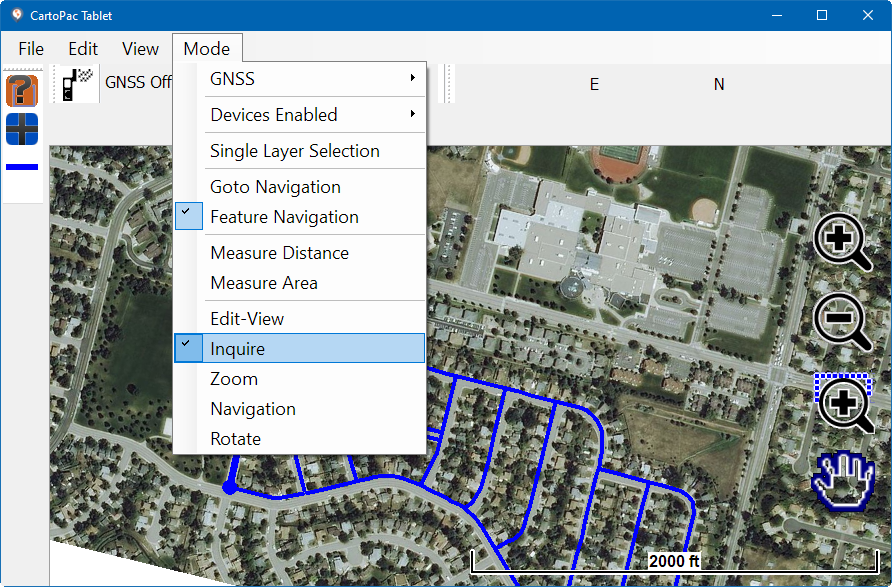Click the blue node point on the map
The image size is (892, 587).
coord(229,488)
